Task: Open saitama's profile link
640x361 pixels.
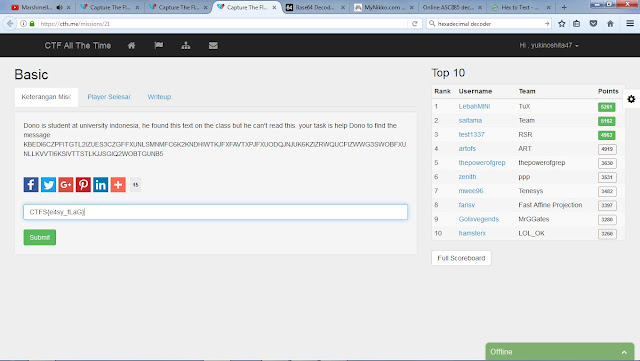Action: (x=470, y=120)
